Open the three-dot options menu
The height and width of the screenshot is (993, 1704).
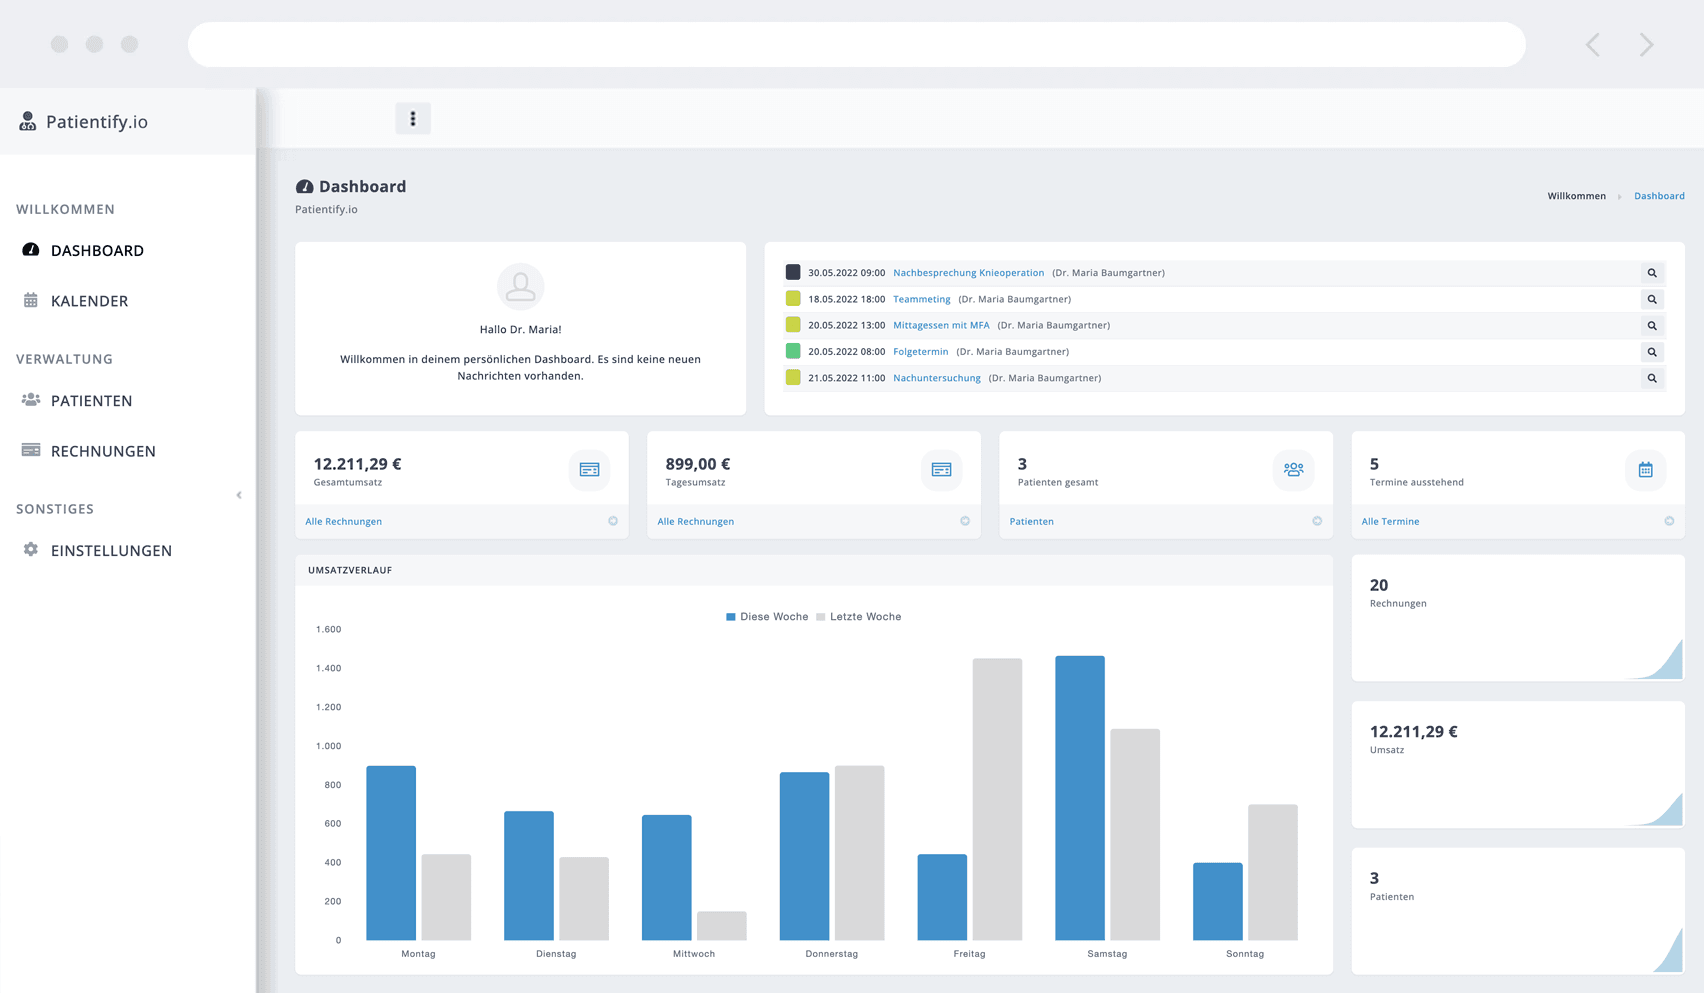(x=412, y=119)
